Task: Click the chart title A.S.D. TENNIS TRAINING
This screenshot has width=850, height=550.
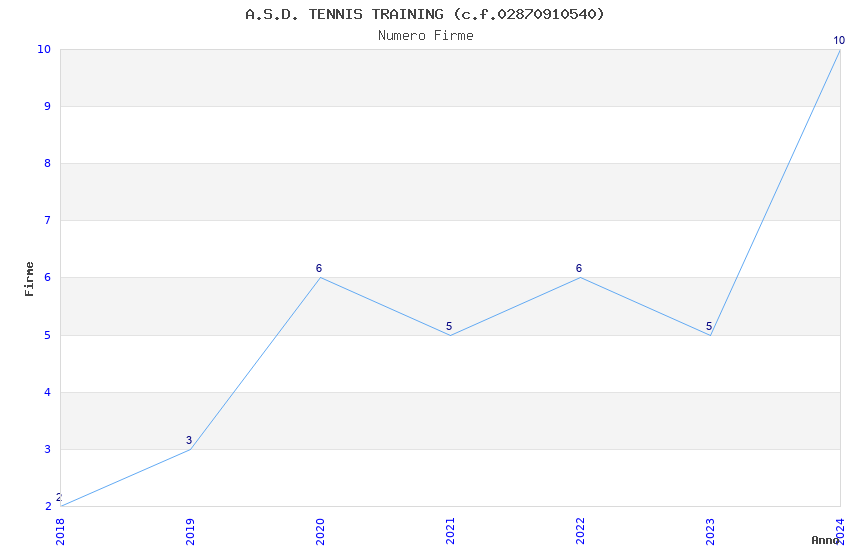Action: [424, 14]
